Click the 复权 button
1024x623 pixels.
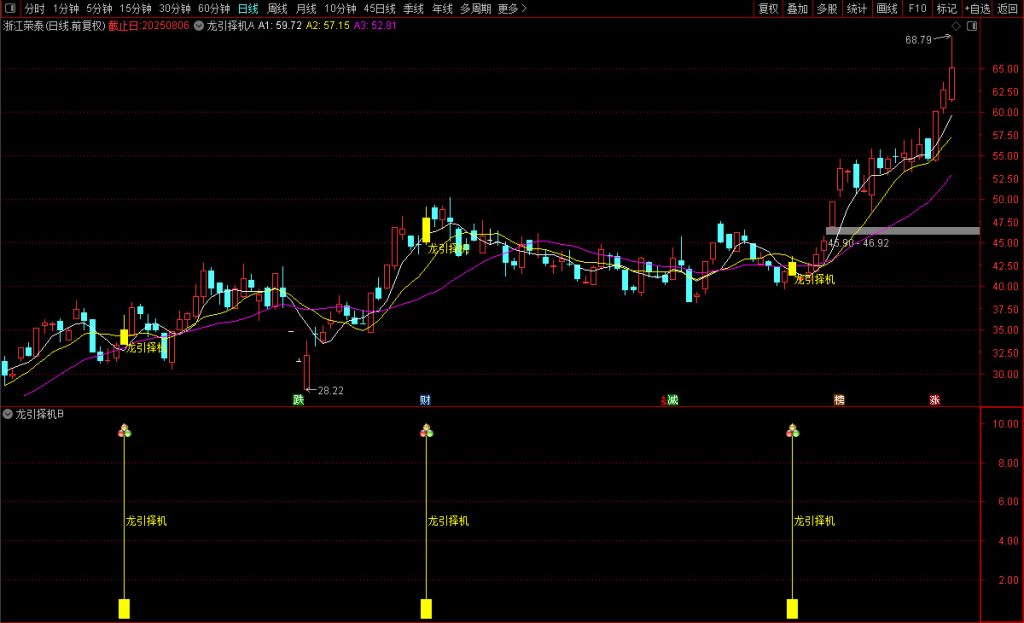pos(768,9)
